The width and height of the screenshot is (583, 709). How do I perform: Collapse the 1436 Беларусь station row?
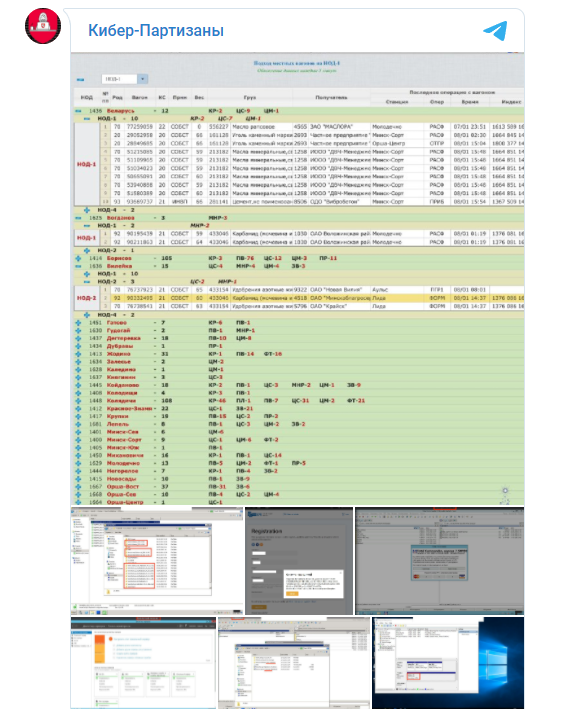(x=78, y=111)
